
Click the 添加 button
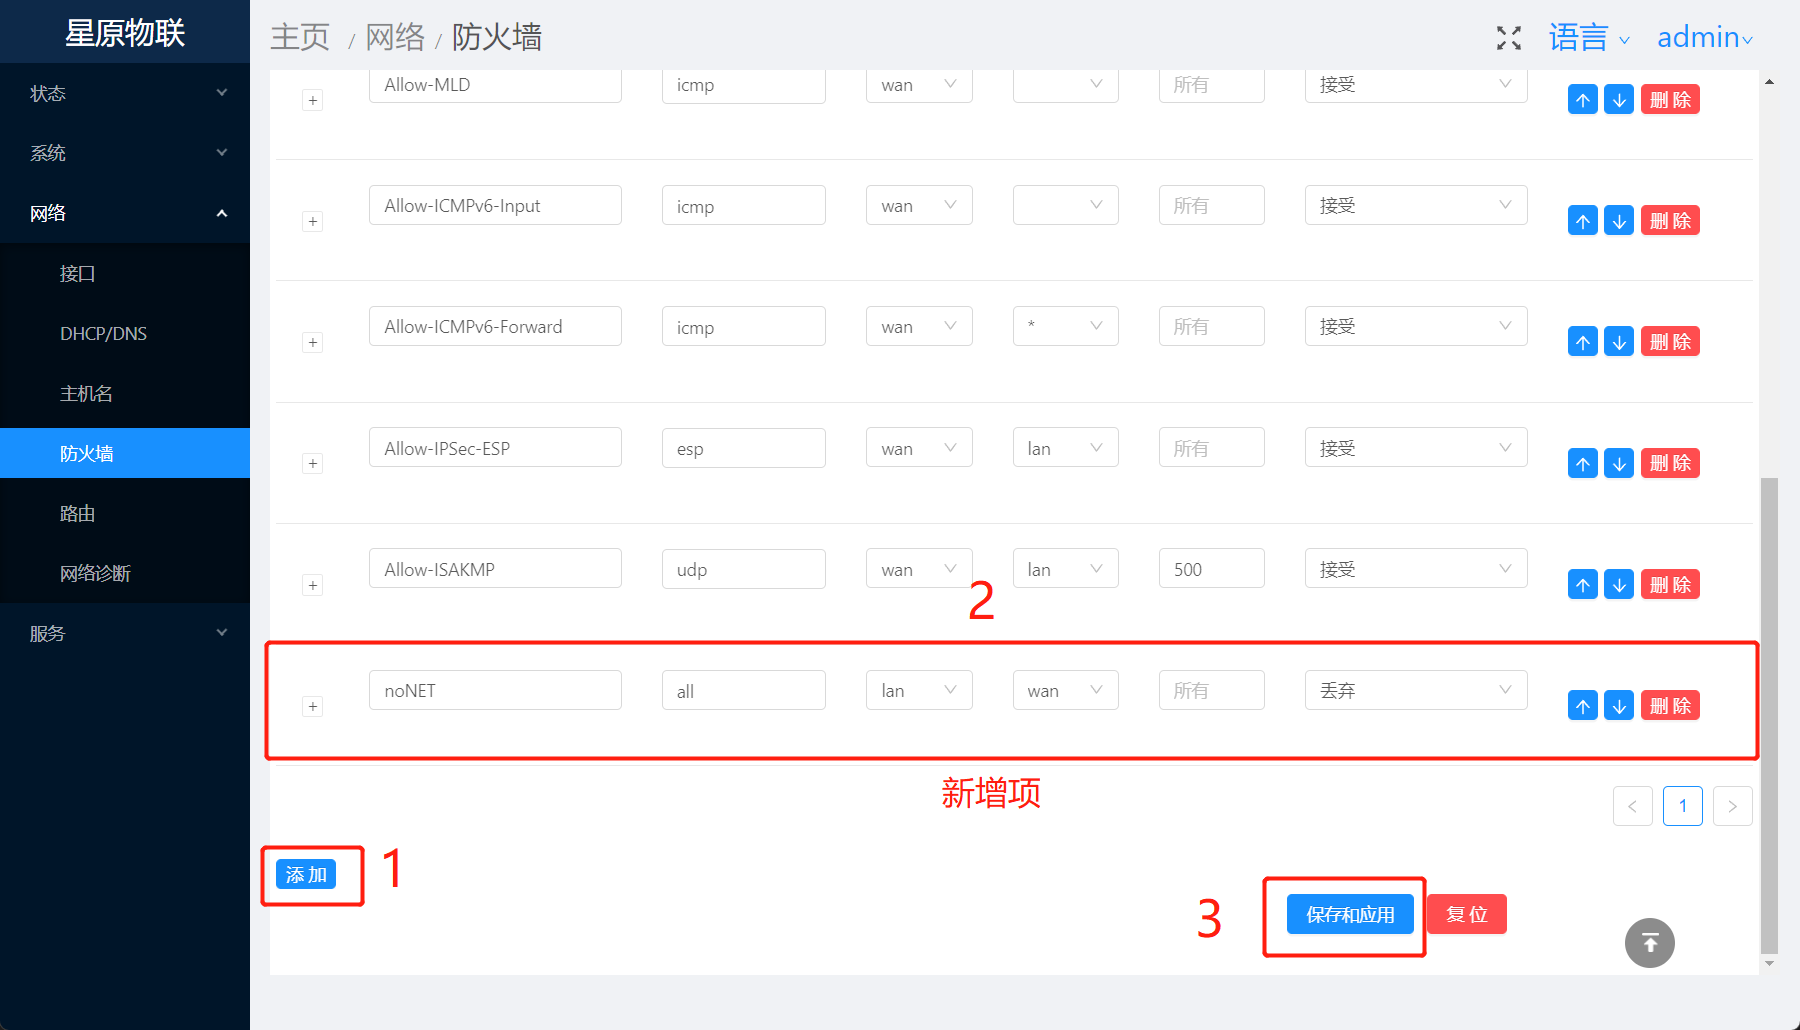[x=306, y=875]
